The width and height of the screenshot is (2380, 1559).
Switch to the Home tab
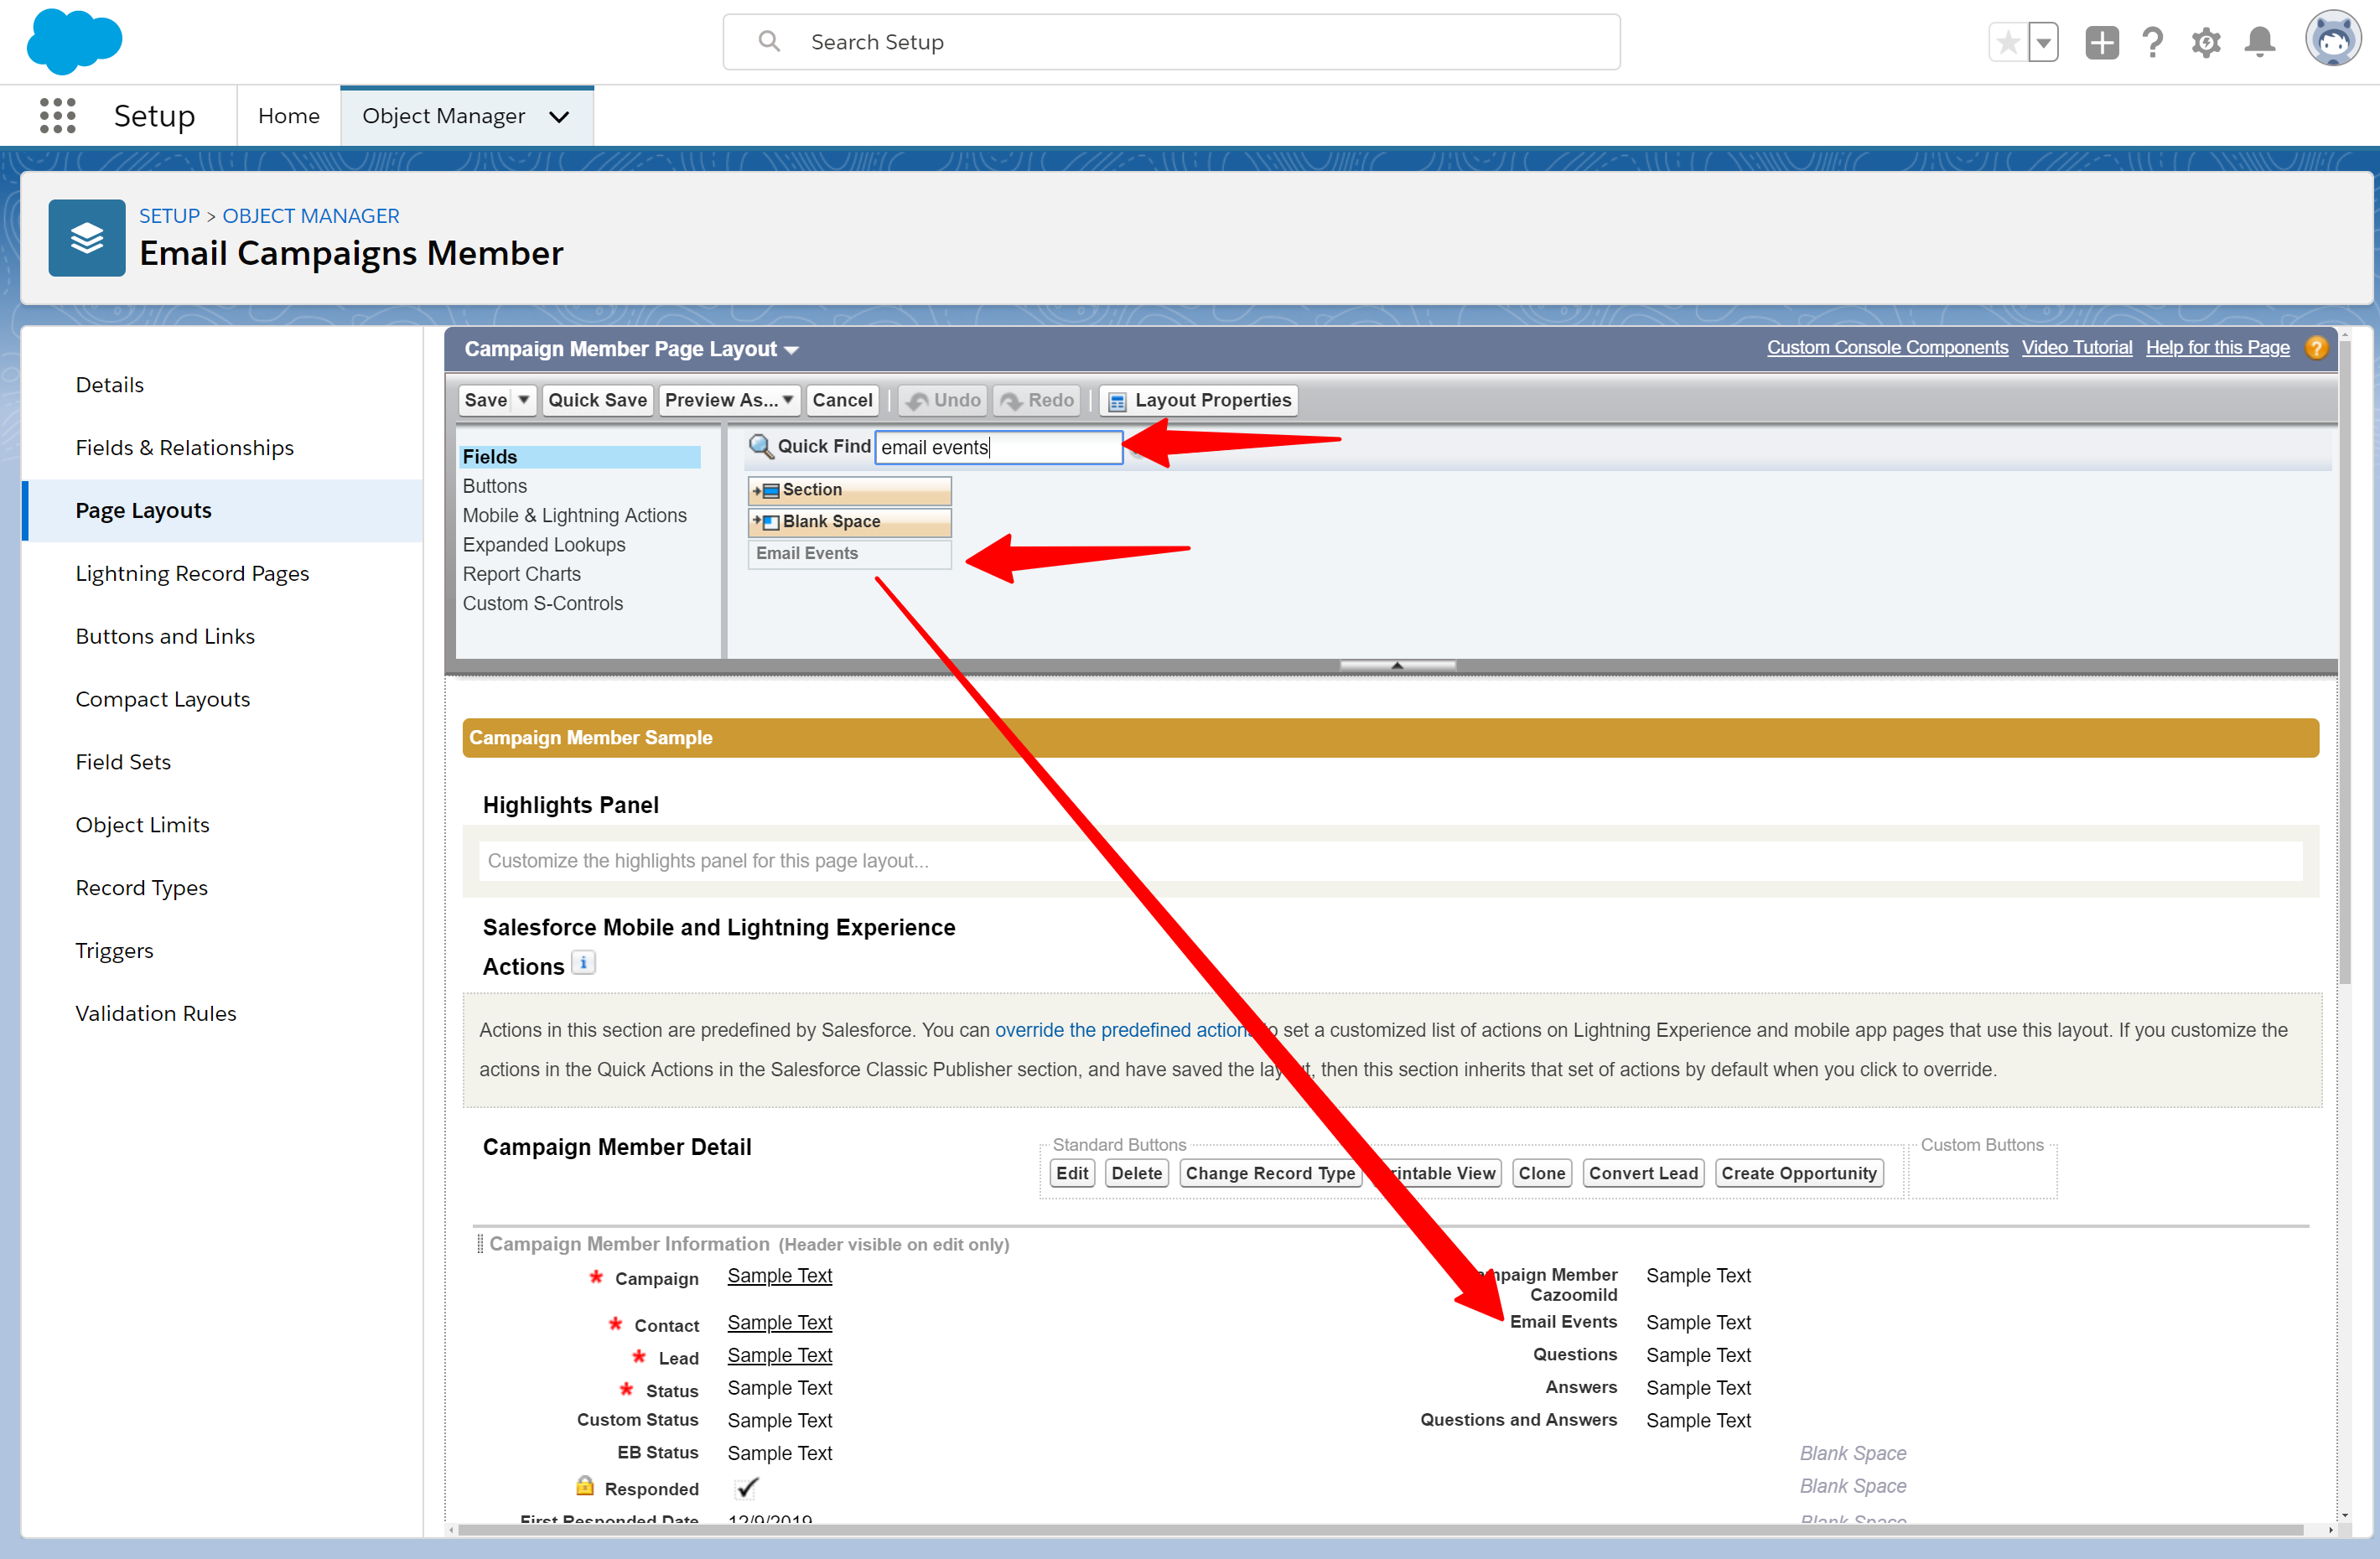pos(289,116)
